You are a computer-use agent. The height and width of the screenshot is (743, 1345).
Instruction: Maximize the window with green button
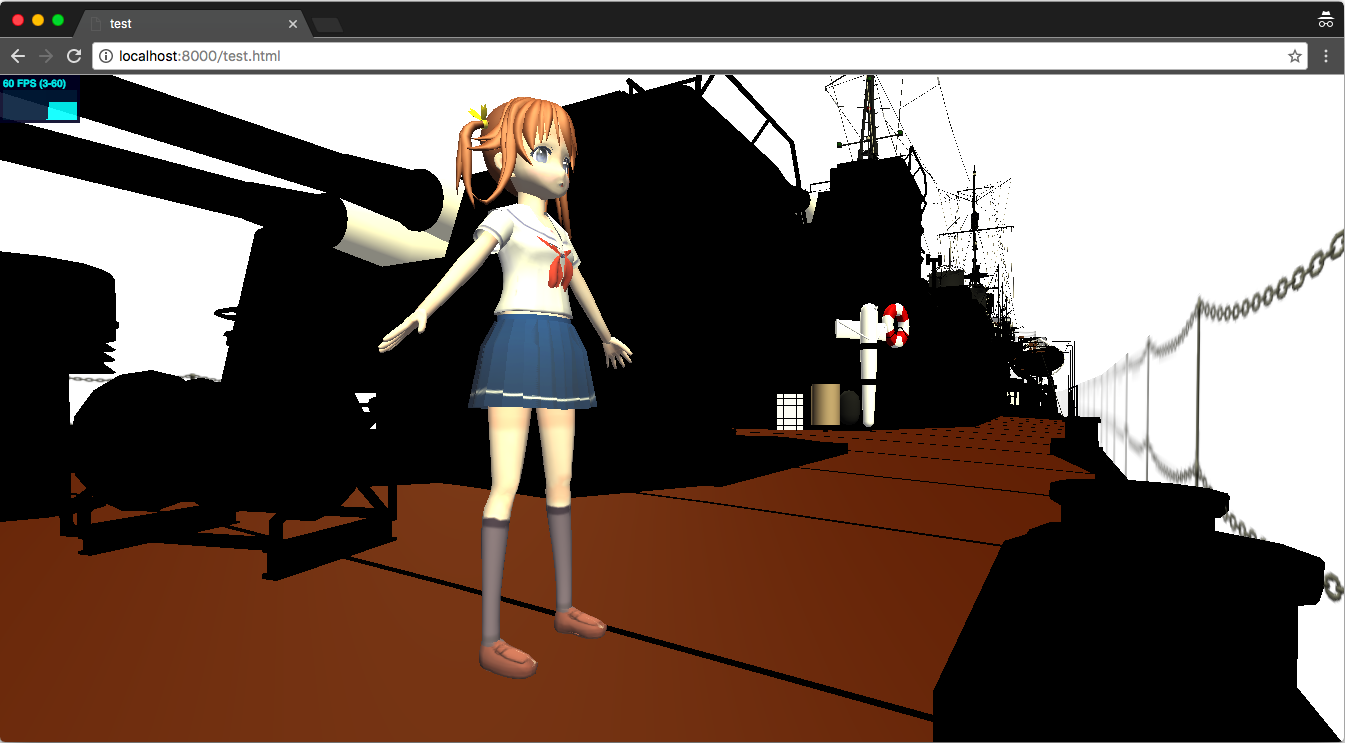(x=58, y=20)
